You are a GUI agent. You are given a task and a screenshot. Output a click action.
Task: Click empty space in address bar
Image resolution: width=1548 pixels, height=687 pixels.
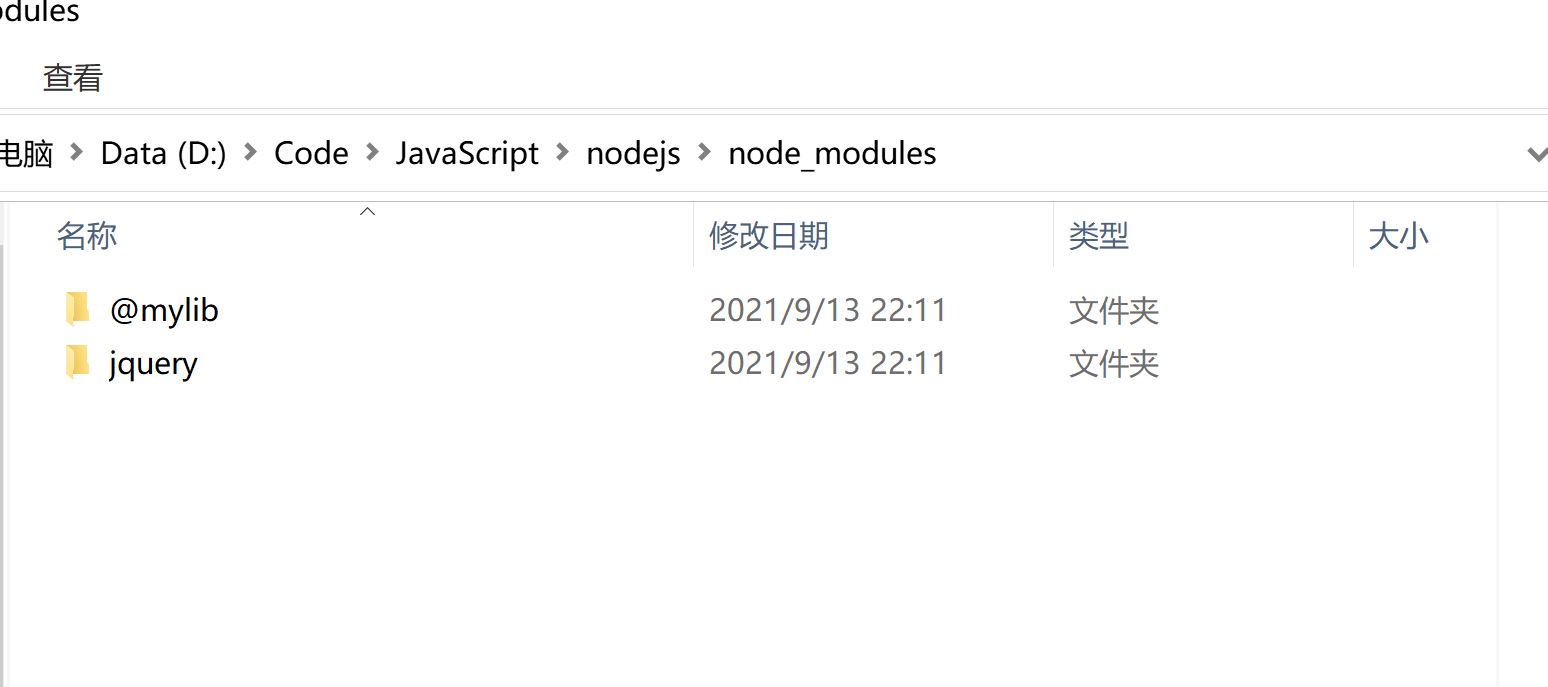point(1200,153)
